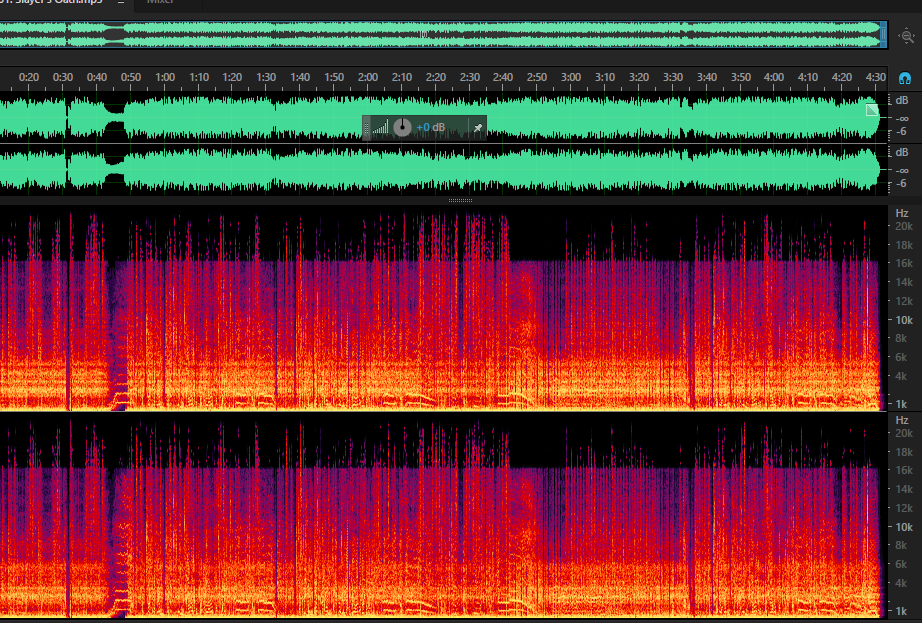
Task: Click the 1:30 mark on the timeline ruler
Action: [x=266, y=77]
